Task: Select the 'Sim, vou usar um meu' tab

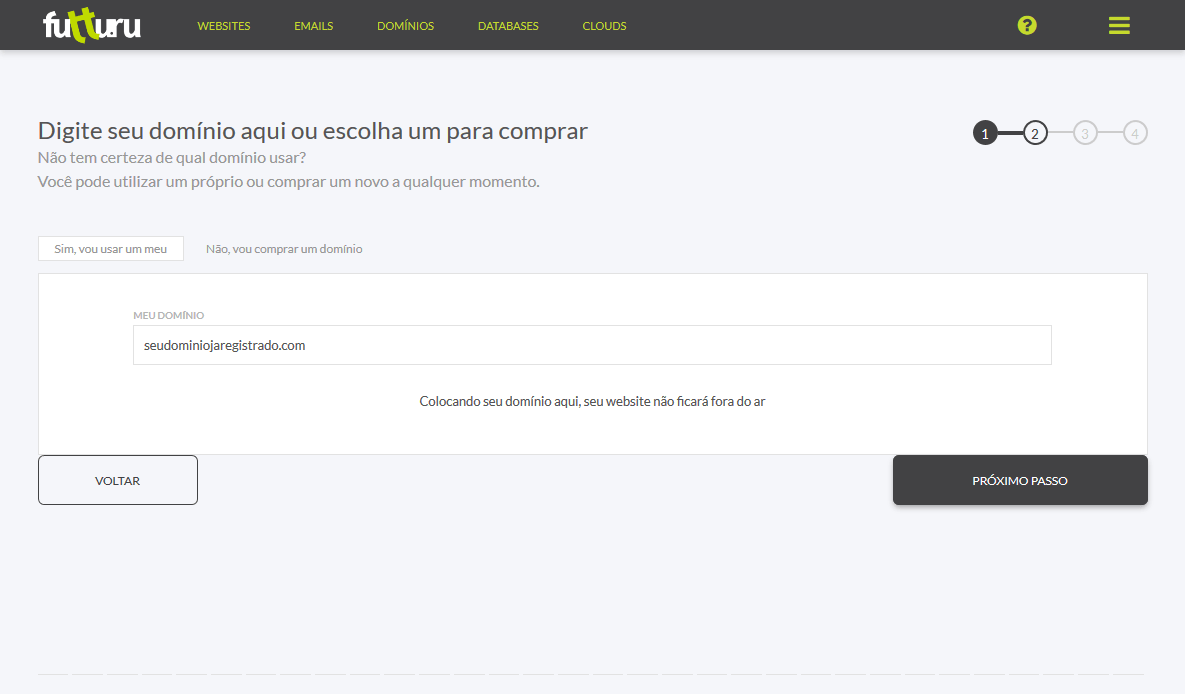Action: [110, 249]
